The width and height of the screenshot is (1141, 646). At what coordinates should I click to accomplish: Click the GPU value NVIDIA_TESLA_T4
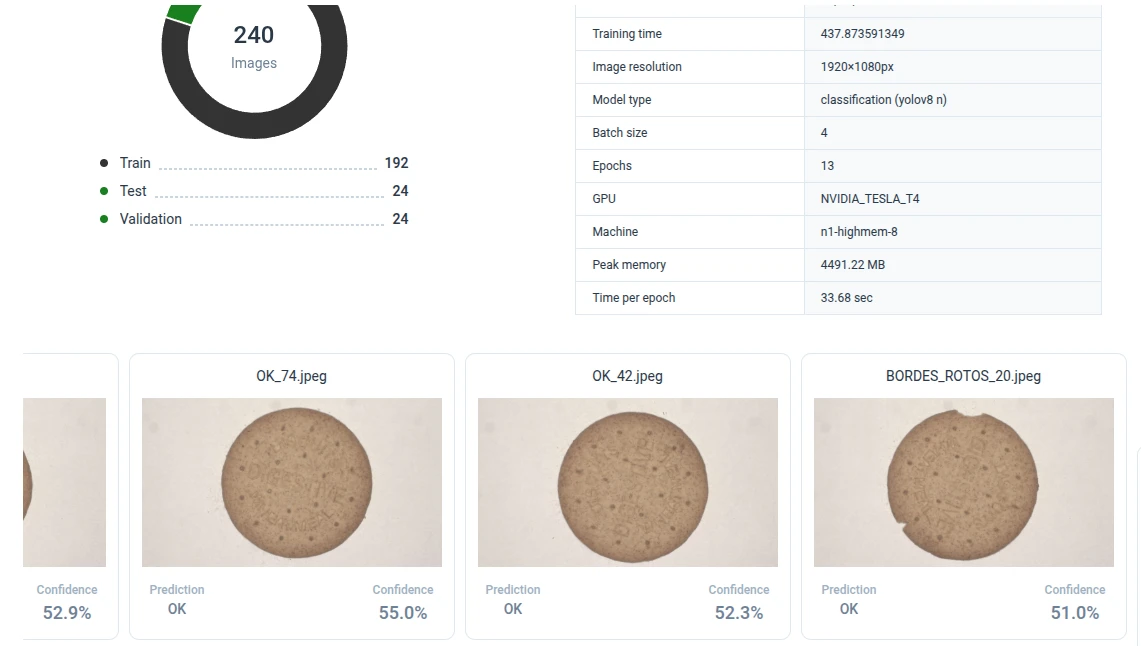(x=869, y=199)
